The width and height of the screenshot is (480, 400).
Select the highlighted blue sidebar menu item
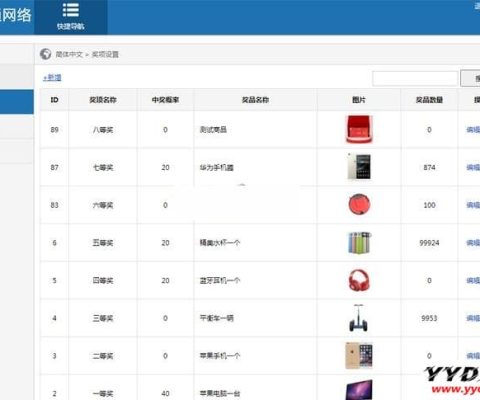point(17,102)
